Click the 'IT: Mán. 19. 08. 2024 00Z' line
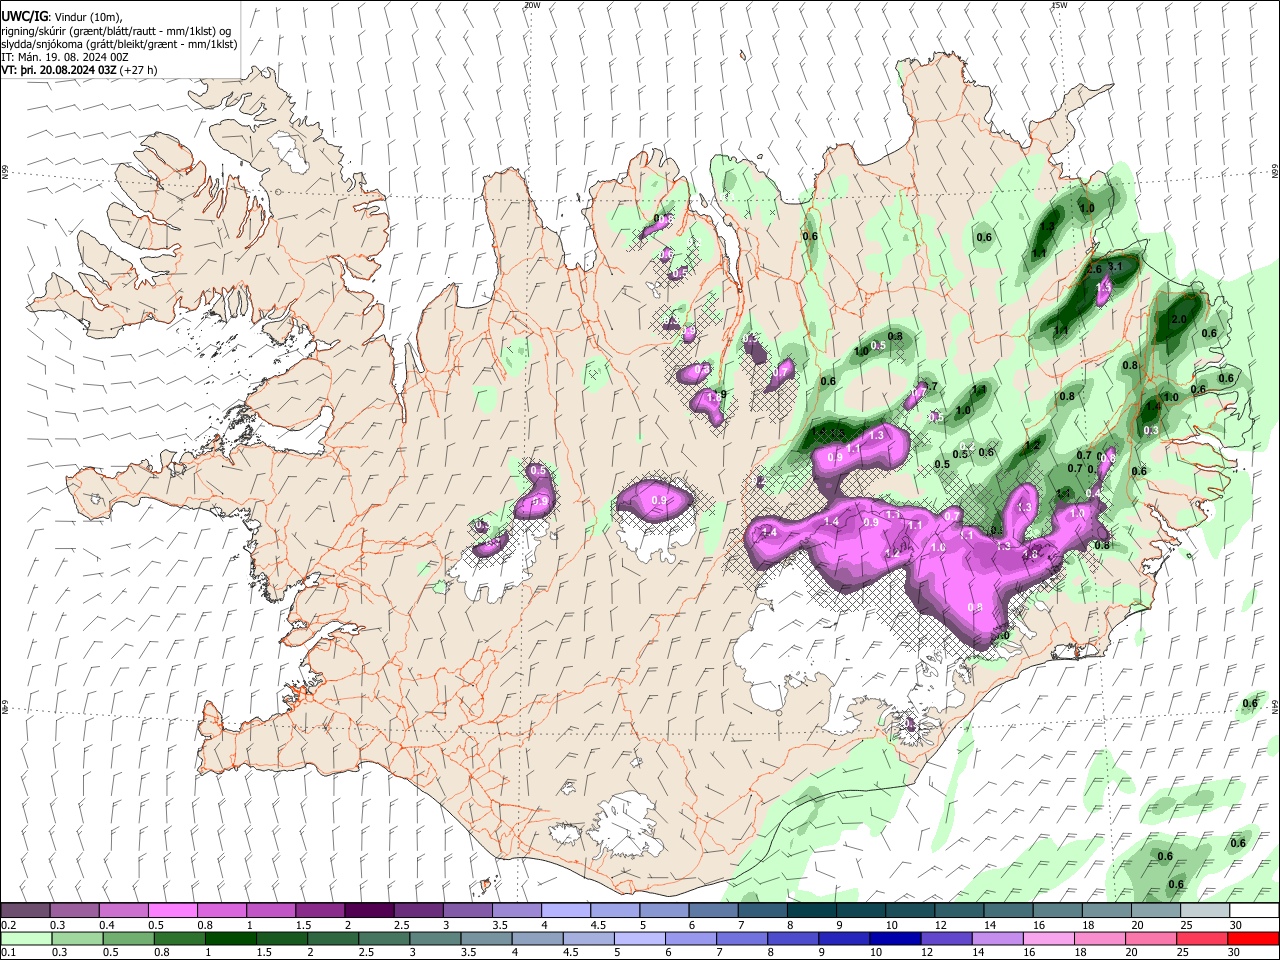Image resolution: width=1280 pixels, height=960 pixels. tap(65, 57)
